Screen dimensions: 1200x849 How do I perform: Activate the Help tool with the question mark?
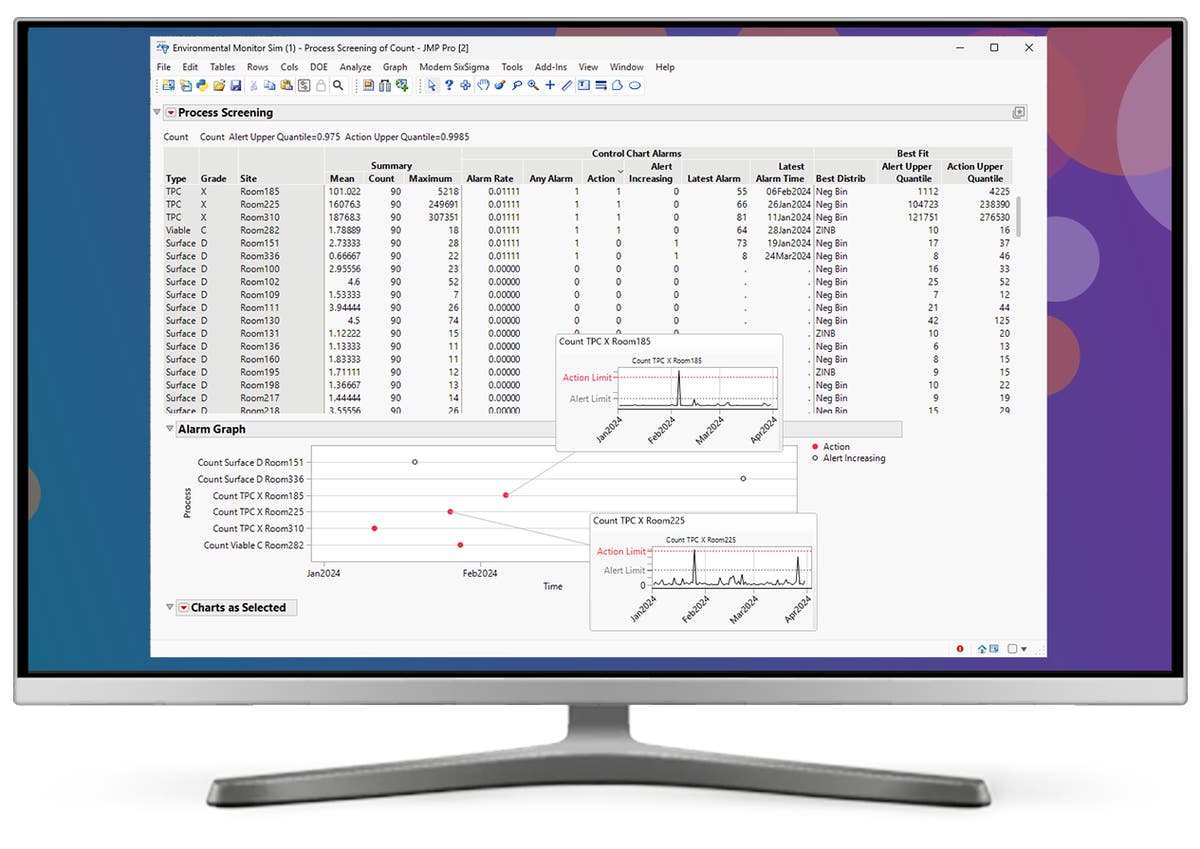click(450, 86)
